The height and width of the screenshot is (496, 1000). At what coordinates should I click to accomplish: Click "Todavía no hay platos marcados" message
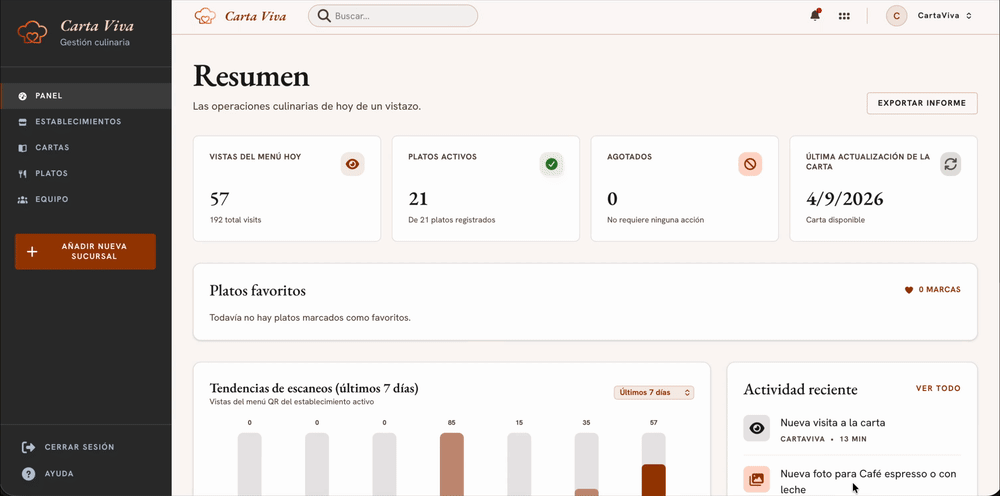[x=310, y=317]
